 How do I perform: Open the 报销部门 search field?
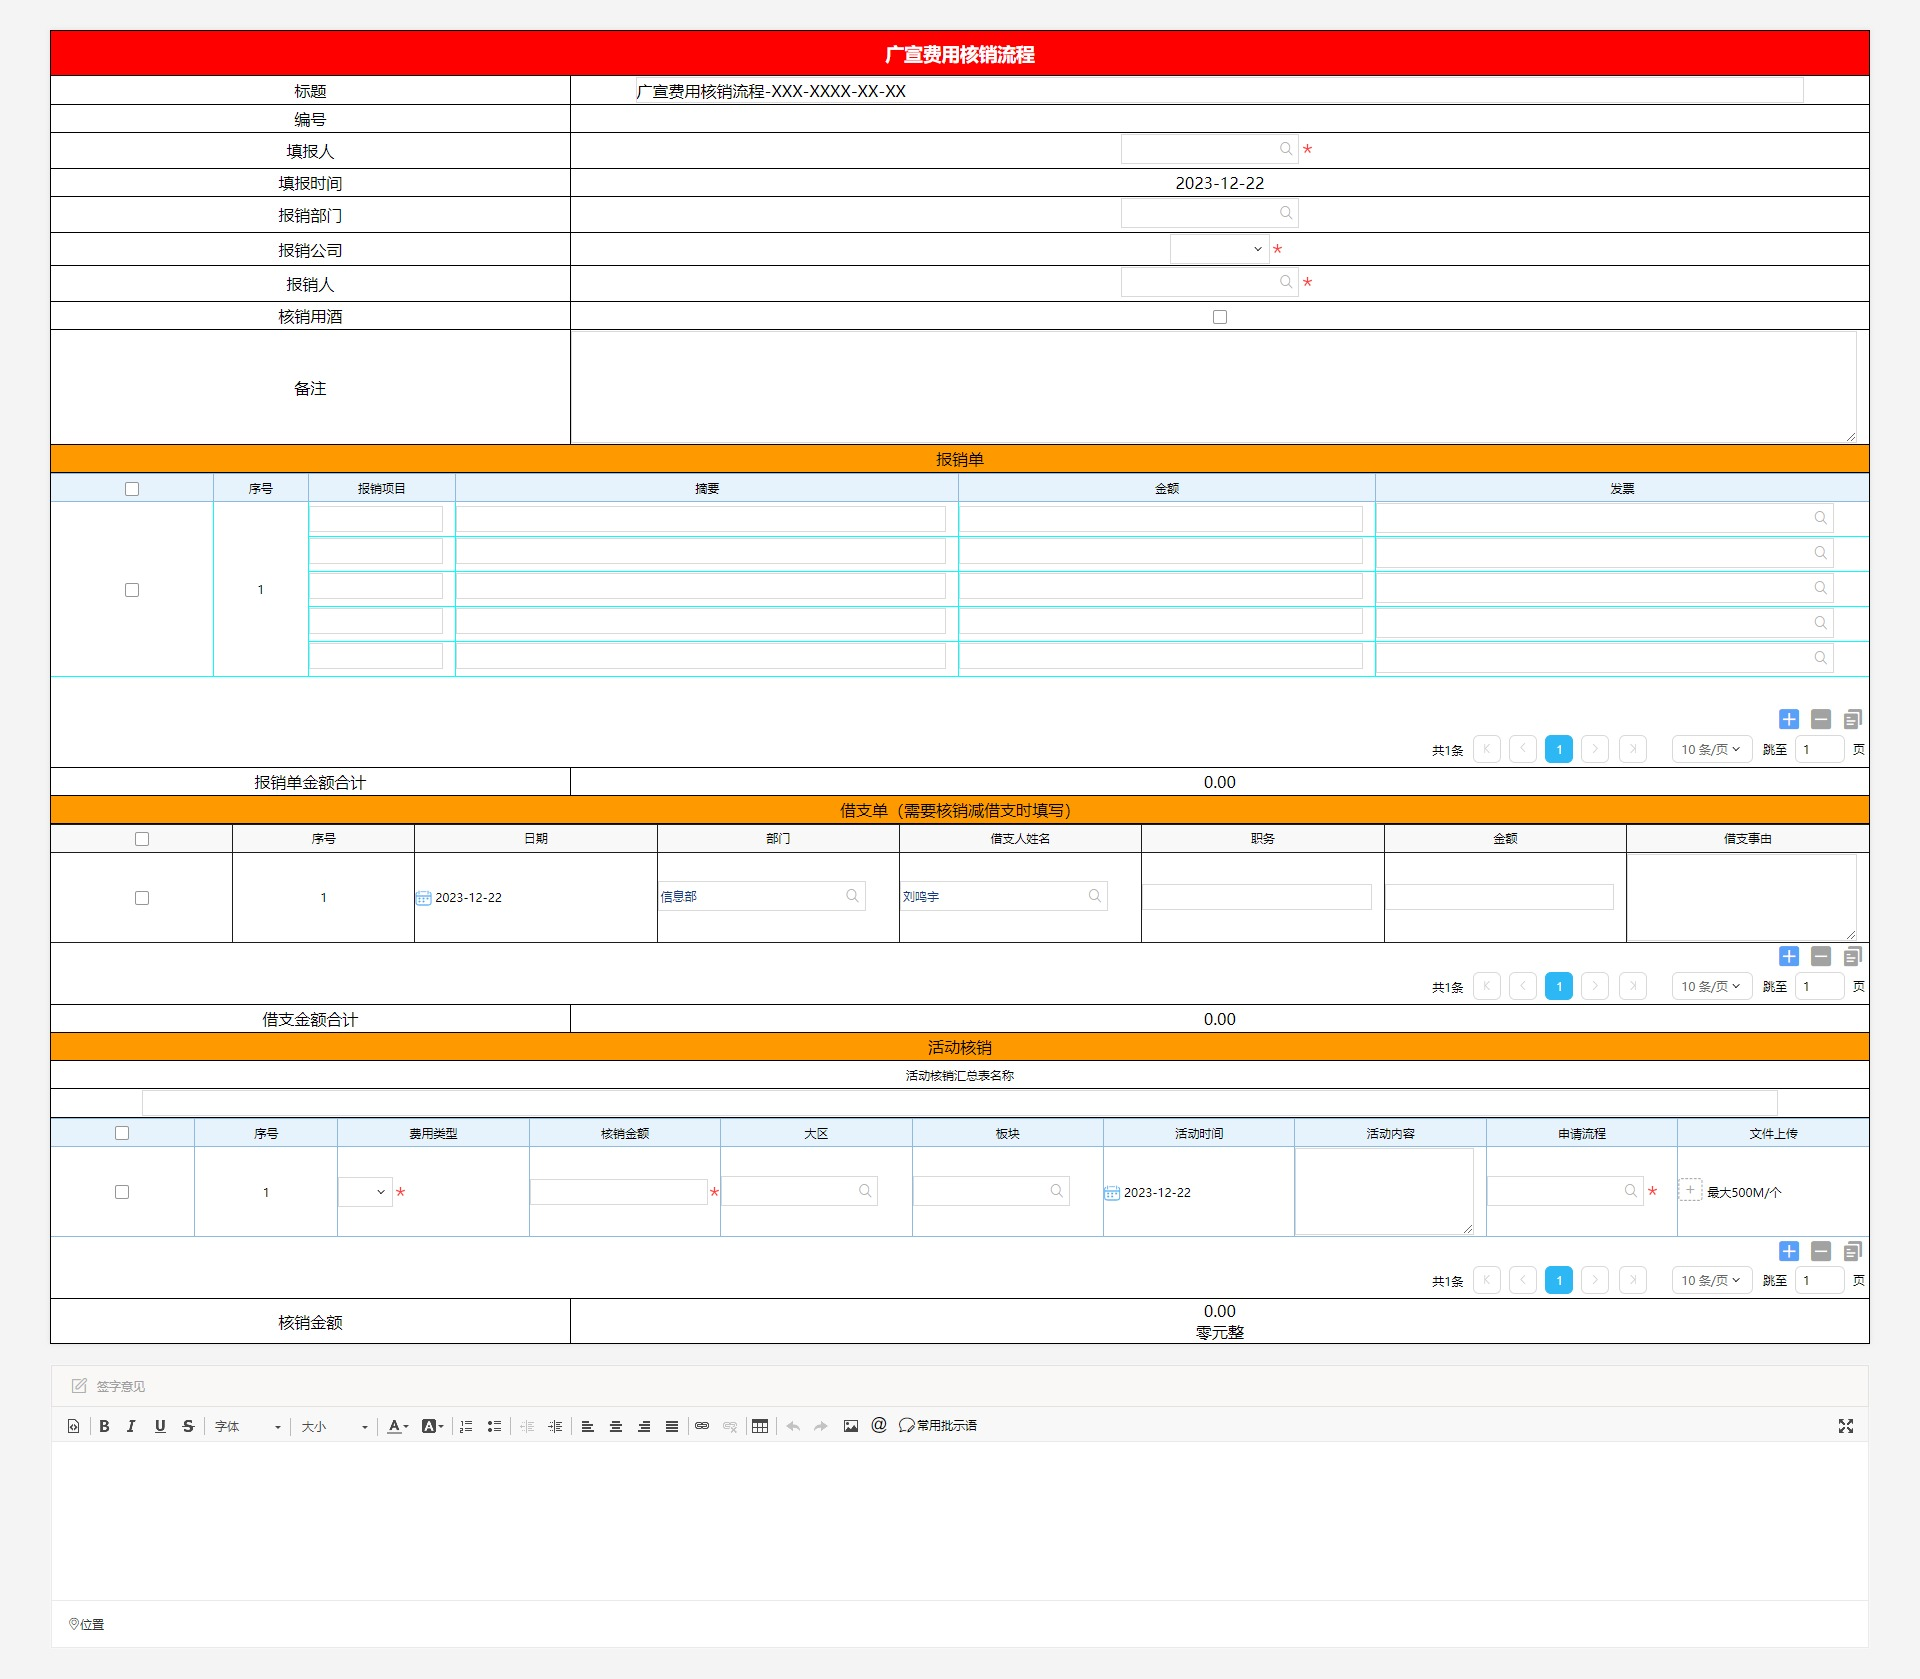[x=1209, y=213]
